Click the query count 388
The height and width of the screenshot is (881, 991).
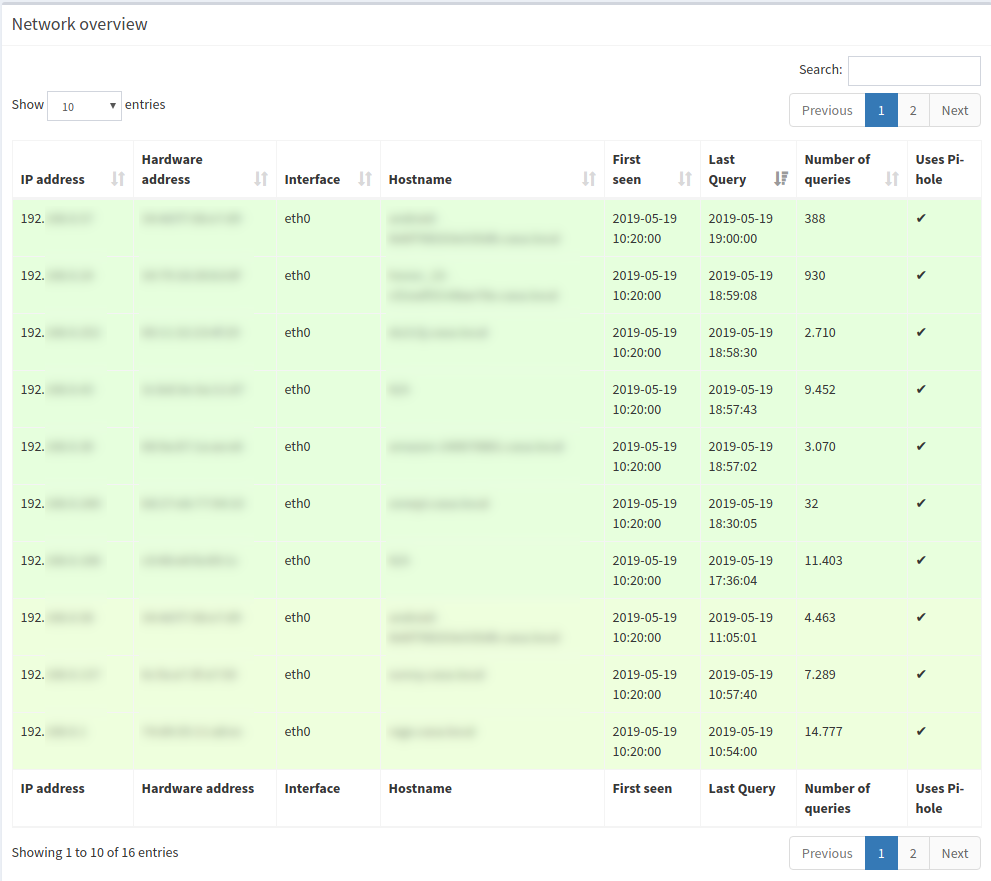pos(815,218)
